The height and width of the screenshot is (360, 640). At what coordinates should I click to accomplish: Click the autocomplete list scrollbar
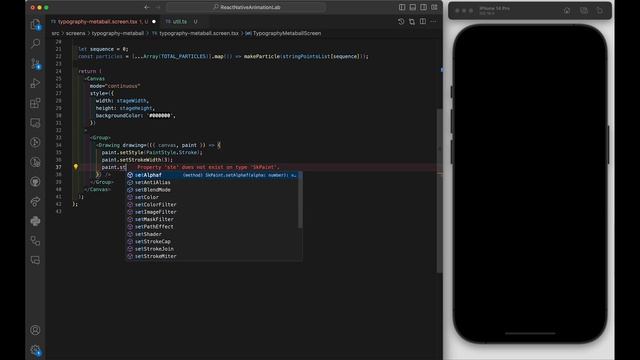point(300,200)
